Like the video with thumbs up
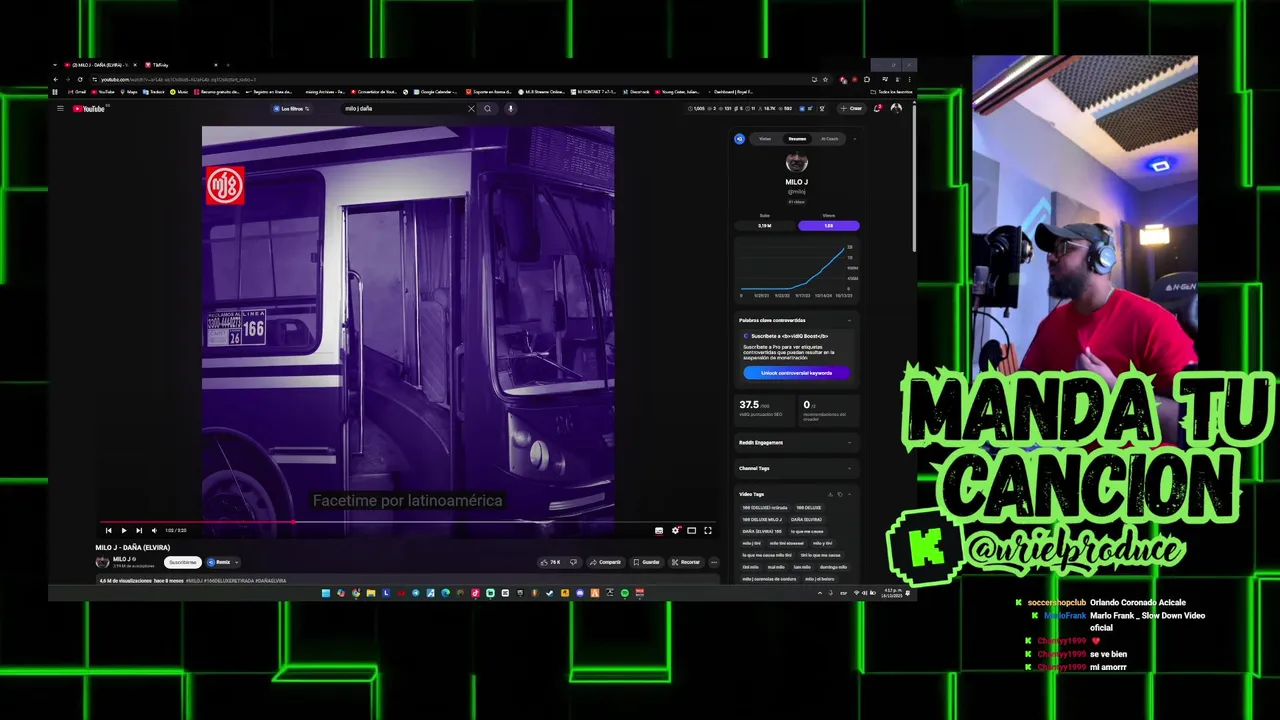This screenshot has height=720, width=1280. 550,562
